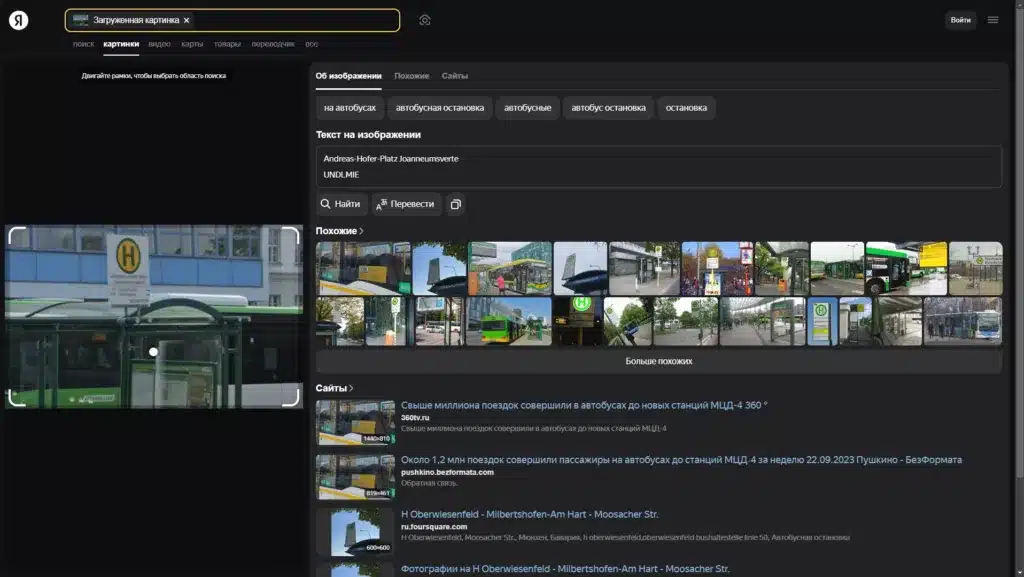The image size is (1024, 577).
Task: Open the pushkino.bezformata.com article link
Action: [681, 460]
